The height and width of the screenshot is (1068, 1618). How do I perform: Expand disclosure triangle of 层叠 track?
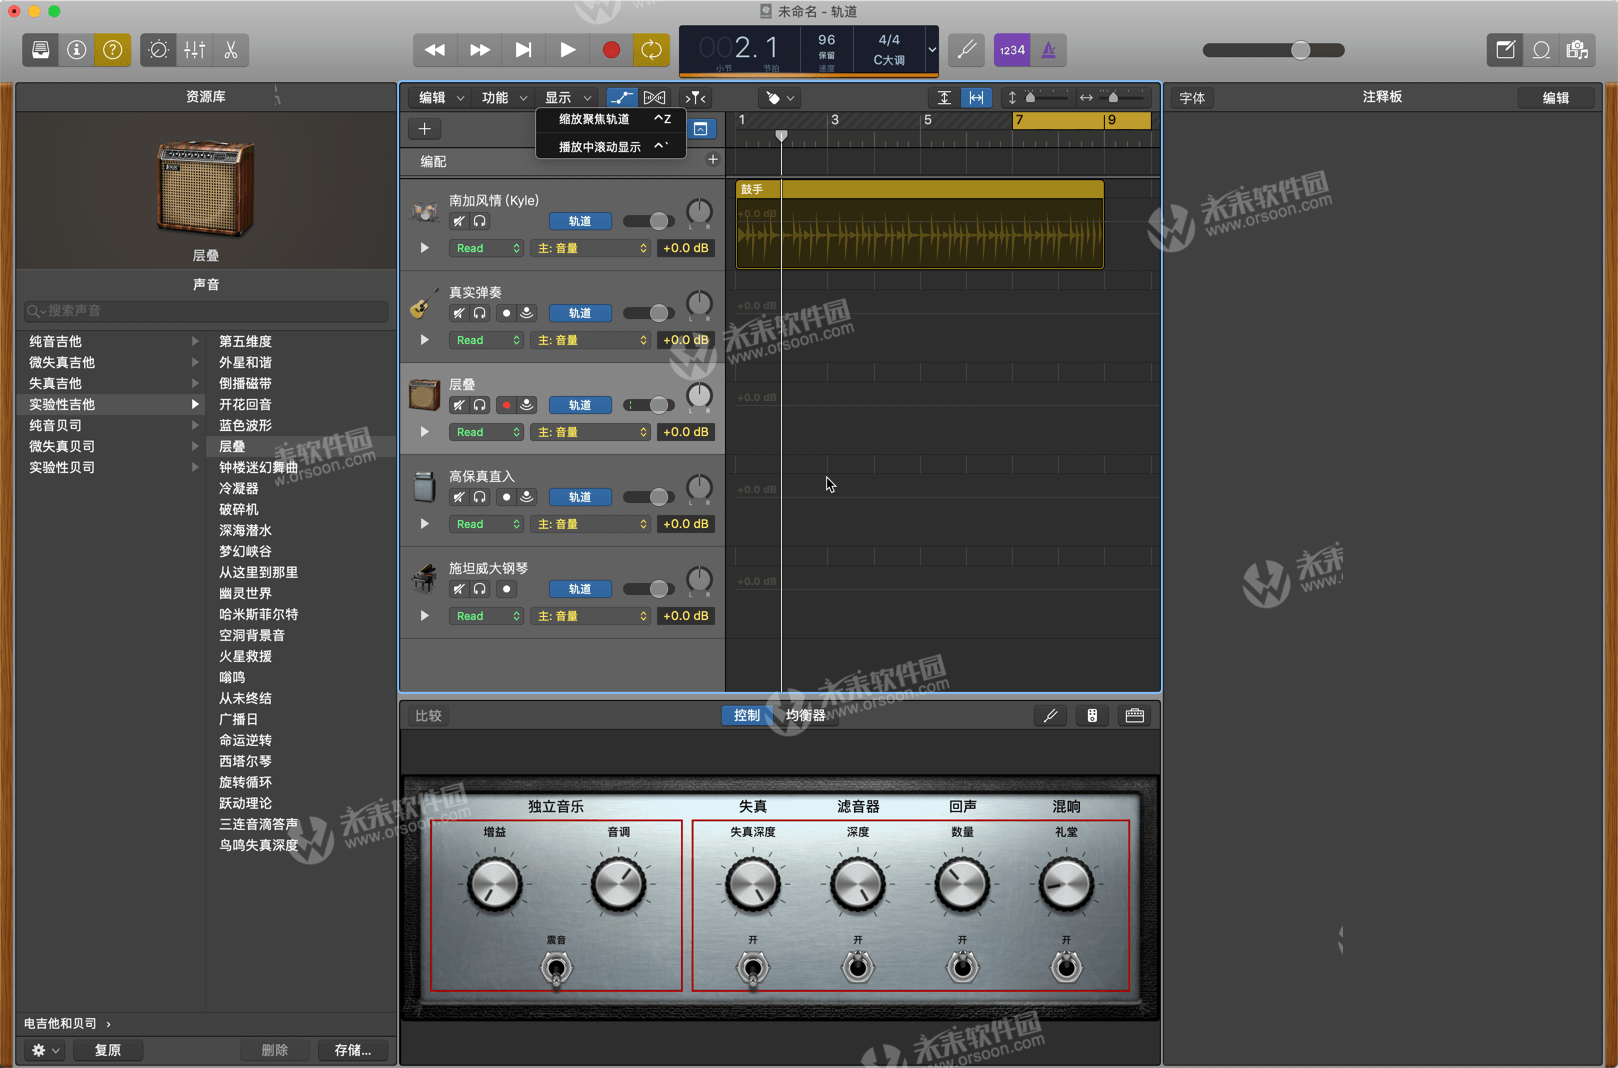click(424, 432)
